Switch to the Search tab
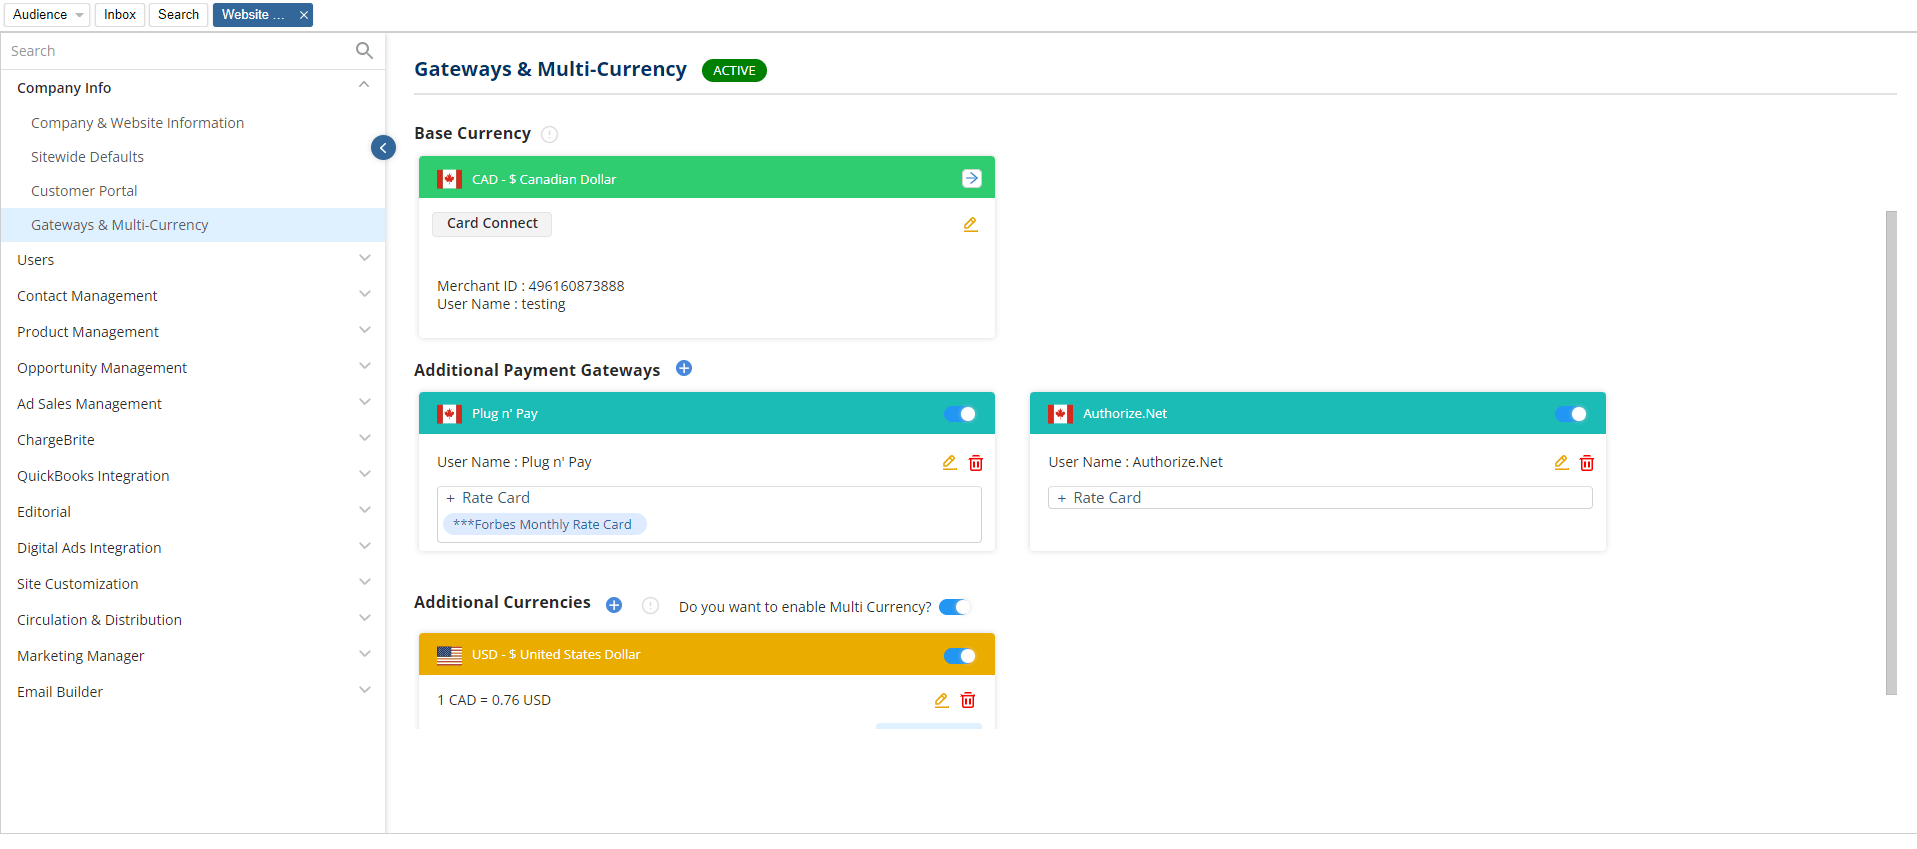Screen dimensions: 1917x849 click(178, 15)
